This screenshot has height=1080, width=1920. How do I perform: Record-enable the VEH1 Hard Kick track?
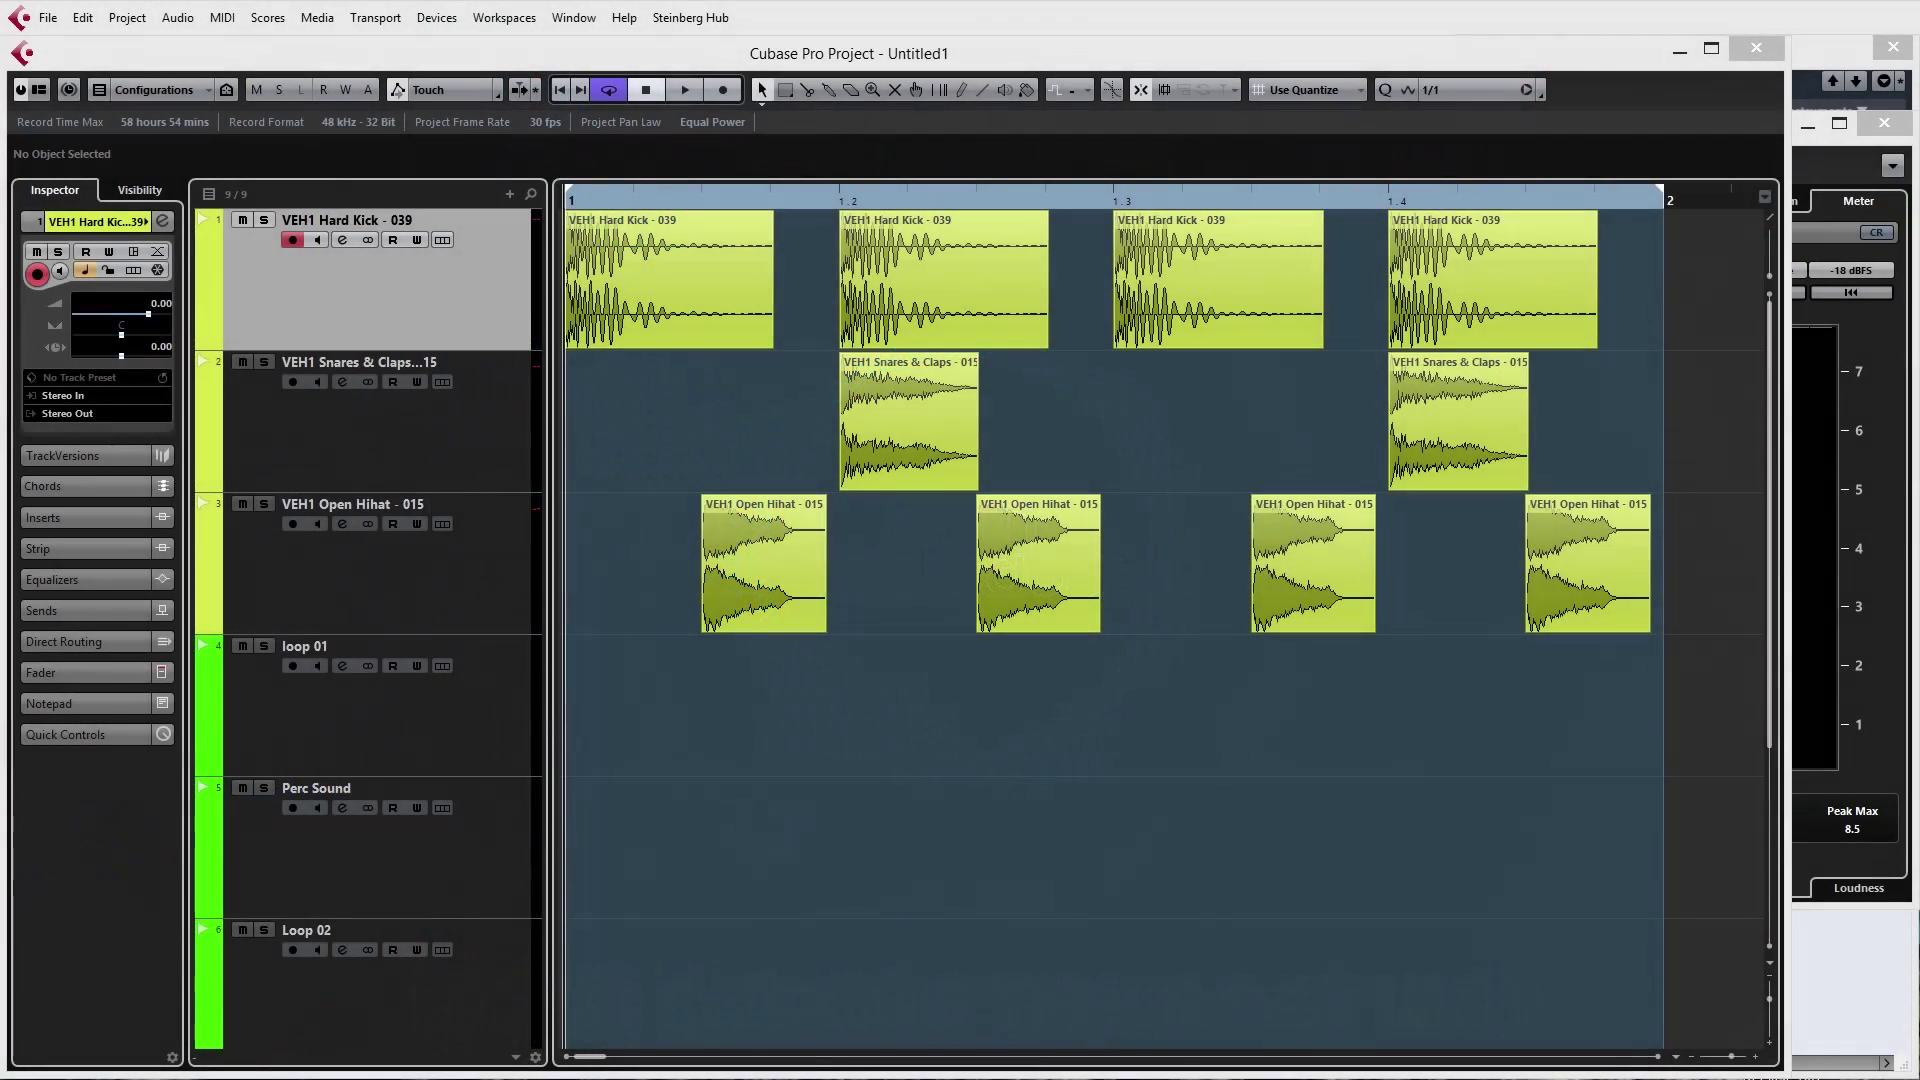[292, 240]
